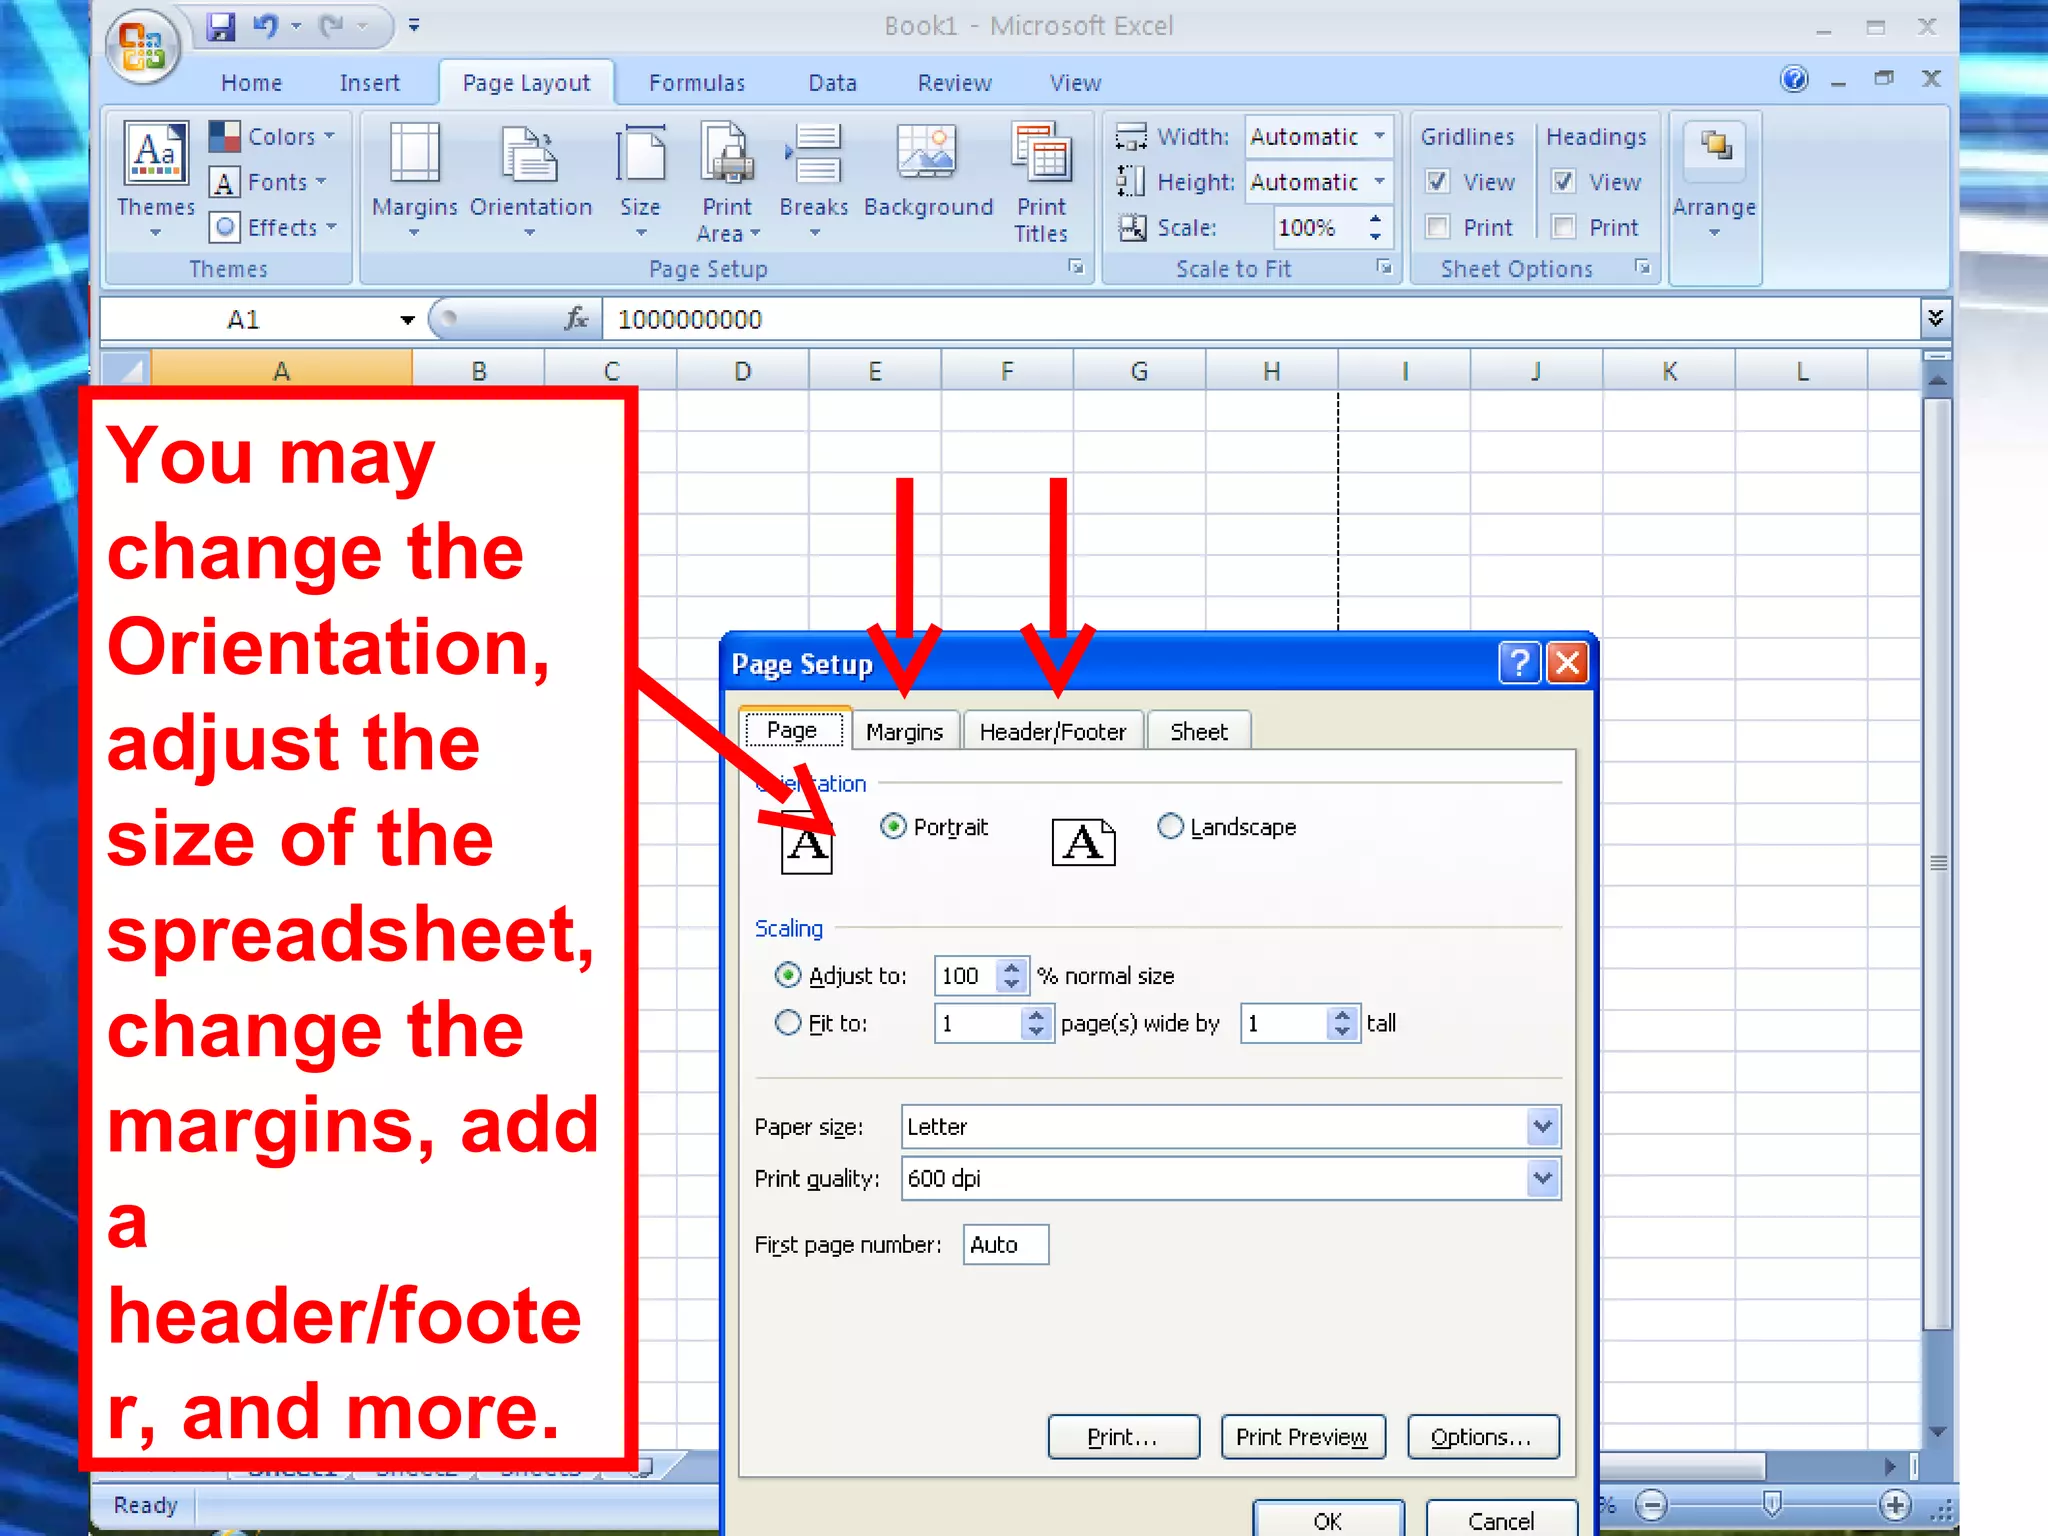Click the Background button
The width and height of the screenshot is (2048, 1536).
928,170
